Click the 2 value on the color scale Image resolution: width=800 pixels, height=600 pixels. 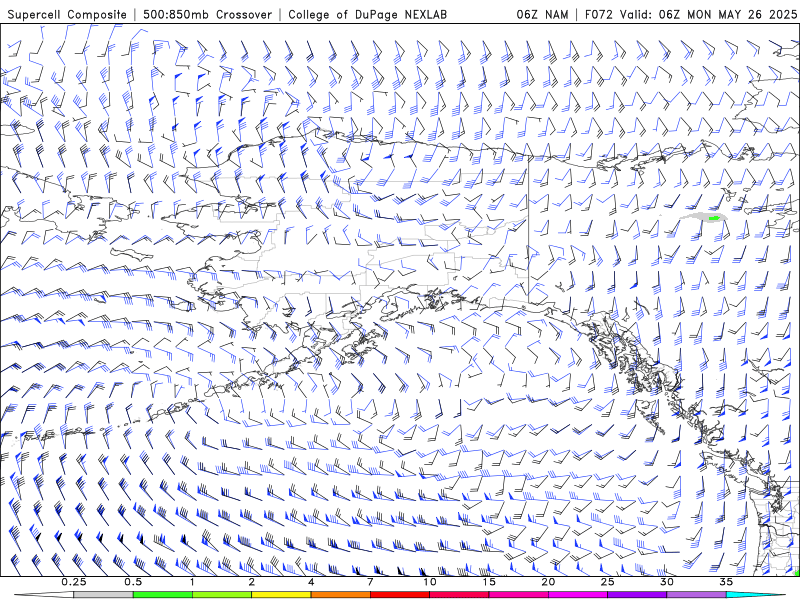coord(252,582)
